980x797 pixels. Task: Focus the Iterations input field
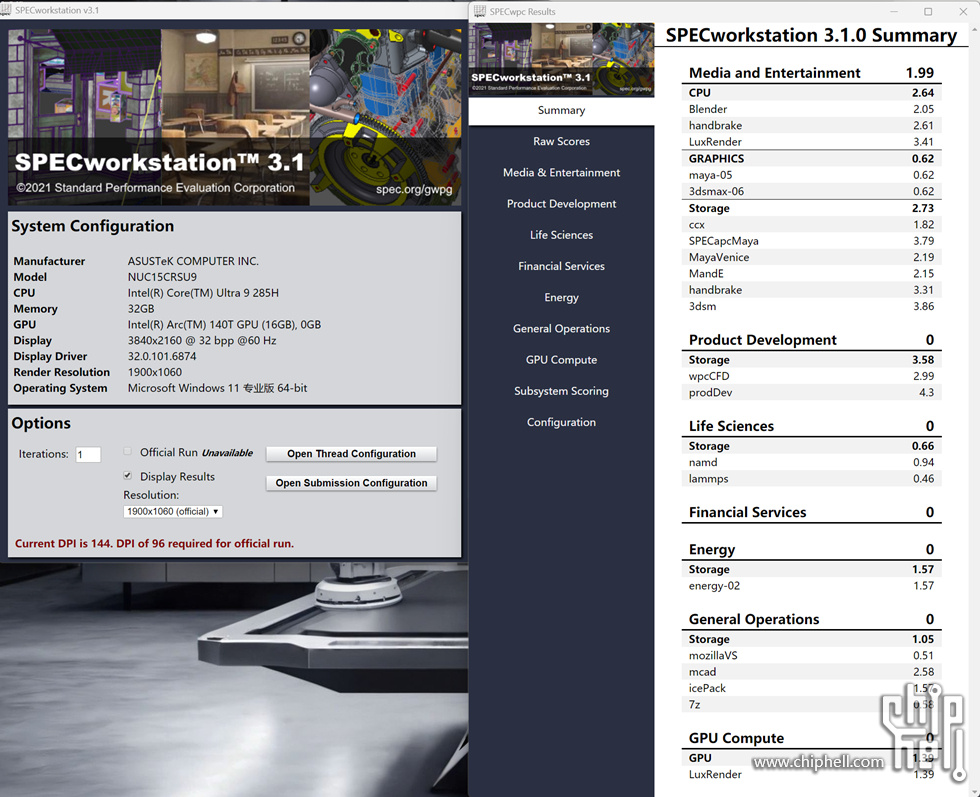pyautogui.click(x=88, y=454)
